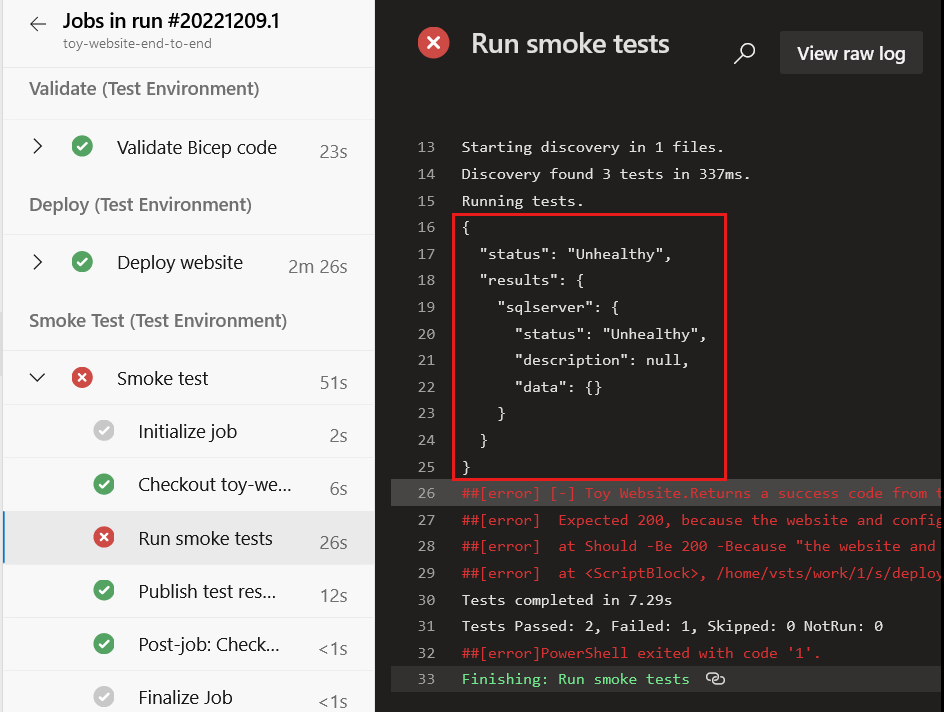Open the Publish test res... step

189,591
